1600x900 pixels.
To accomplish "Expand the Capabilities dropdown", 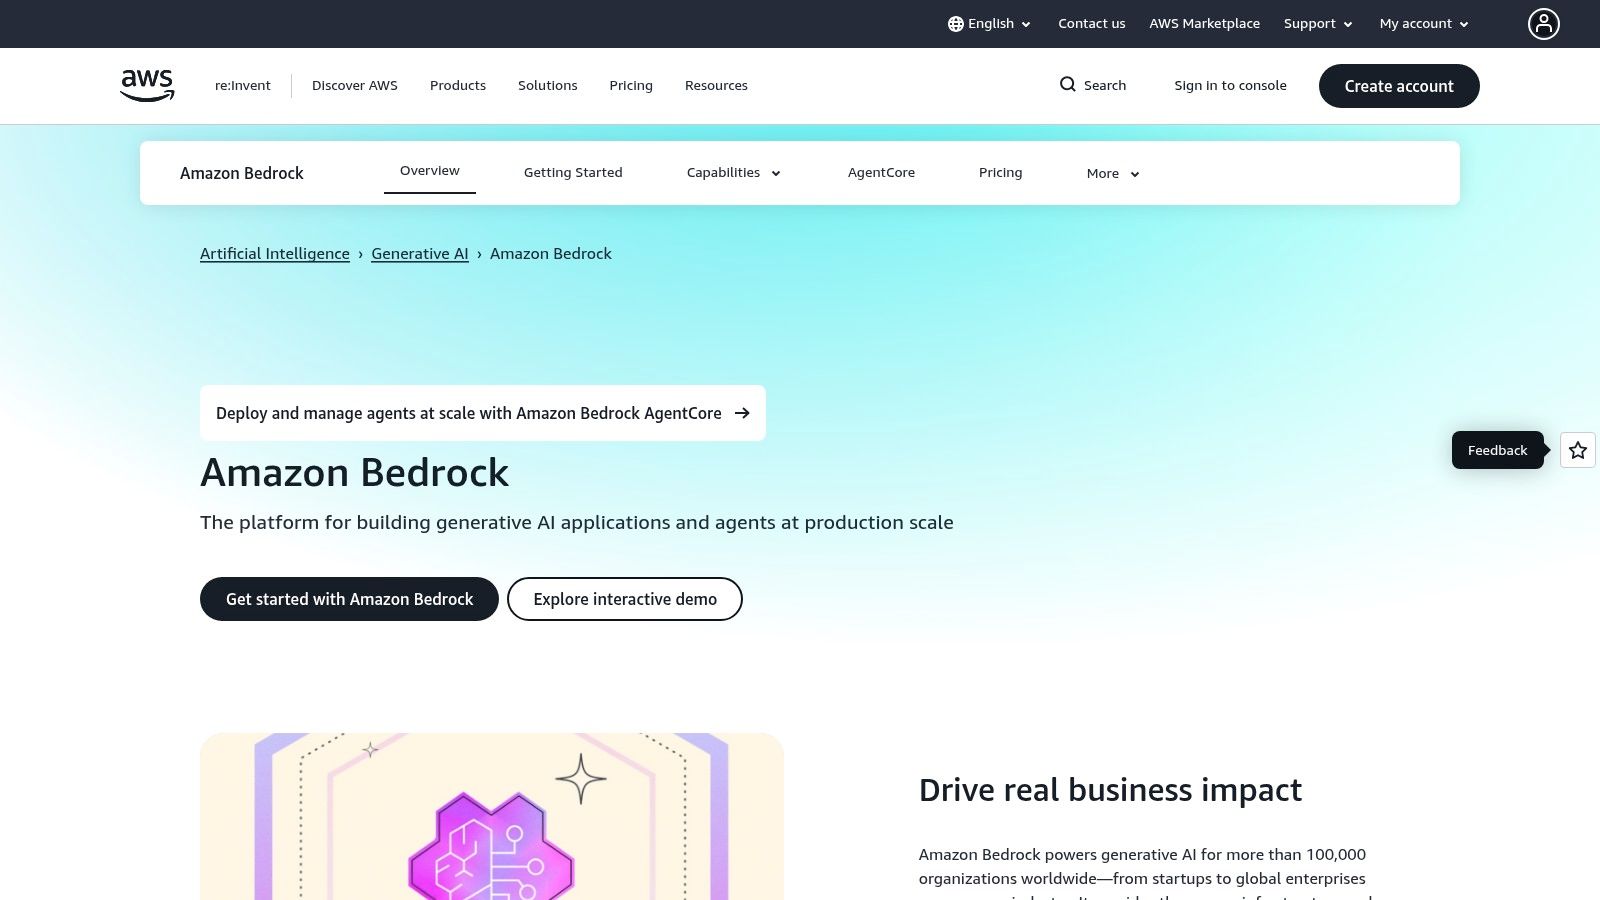I will [x=733, y=172].
